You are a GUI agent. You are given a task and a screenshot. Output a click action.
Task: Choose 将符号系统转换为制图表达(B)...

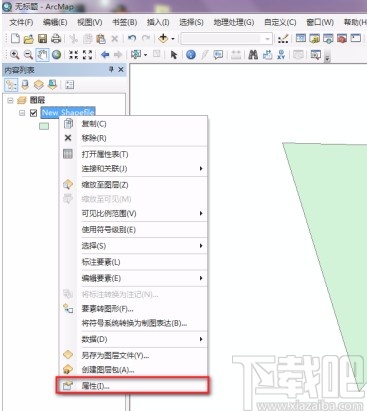point(134,323)
